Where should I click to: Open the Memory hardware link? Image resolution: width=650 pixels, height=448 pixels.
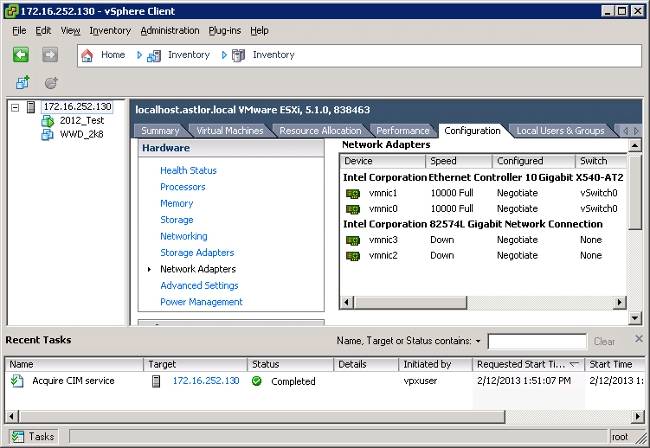(177, 203)
